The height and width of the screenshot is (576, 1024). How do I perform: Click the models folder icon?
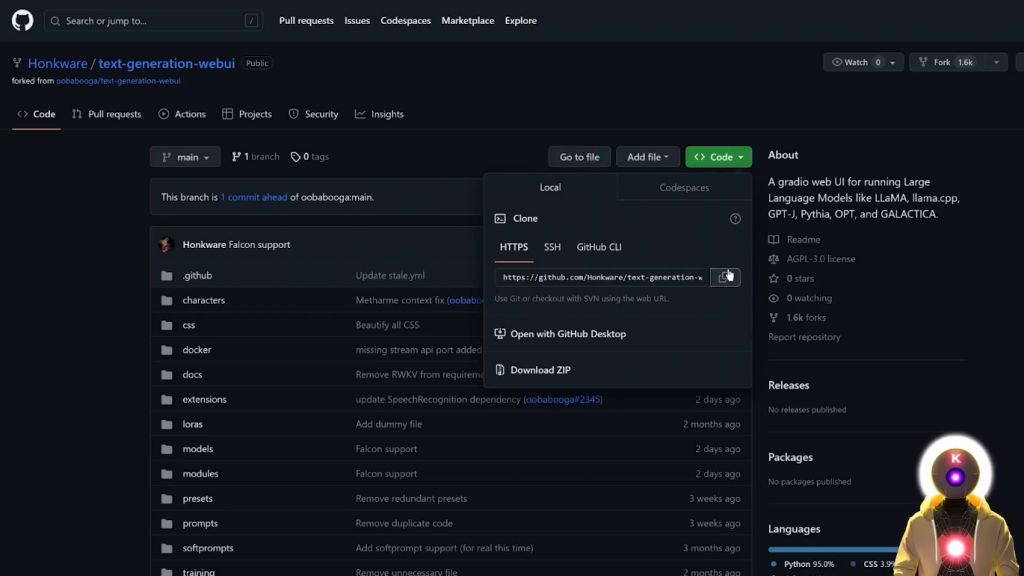click(x=167, y=449)
